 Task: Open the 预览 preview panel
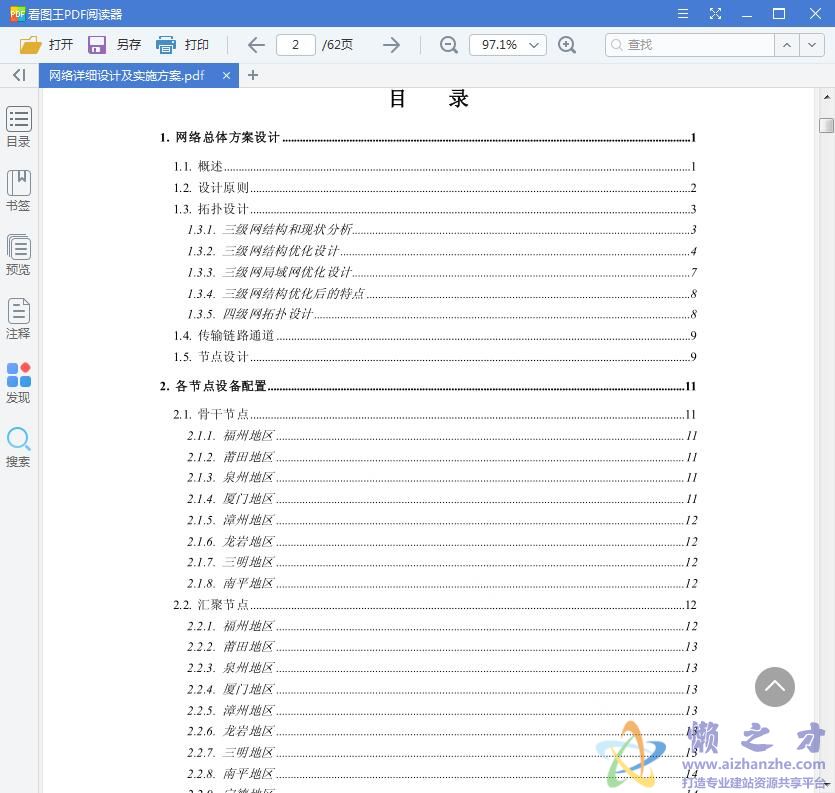(18, 253)
